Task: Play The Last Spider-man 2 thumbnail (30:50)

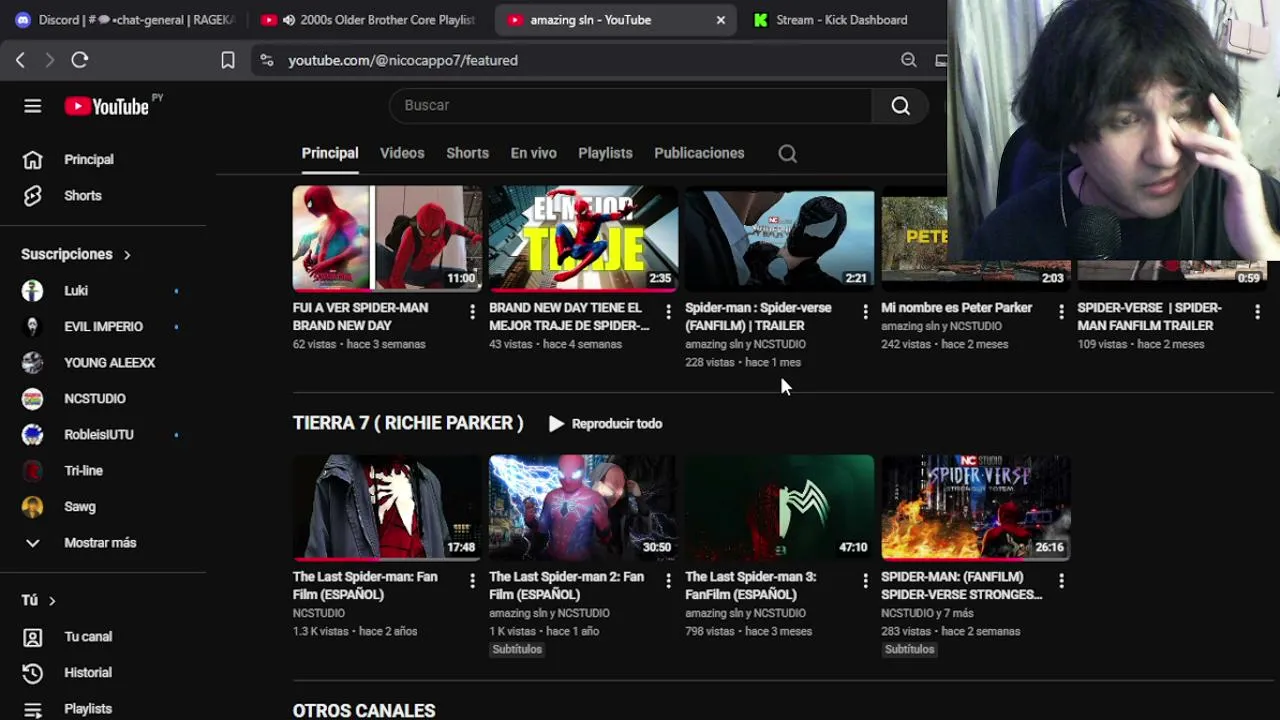Action: 583,507
